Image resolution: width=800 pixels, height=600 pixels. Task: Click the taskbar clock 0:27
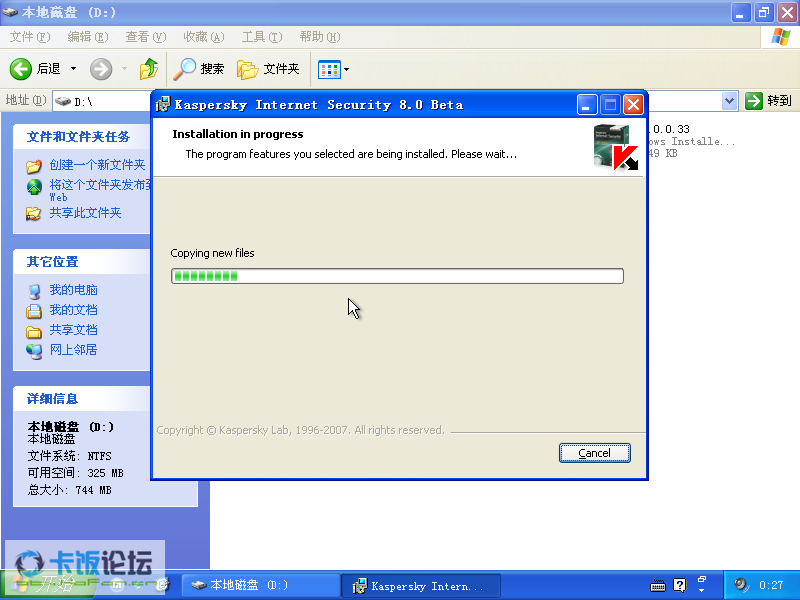pyautogui.click(x=770, y=585)
